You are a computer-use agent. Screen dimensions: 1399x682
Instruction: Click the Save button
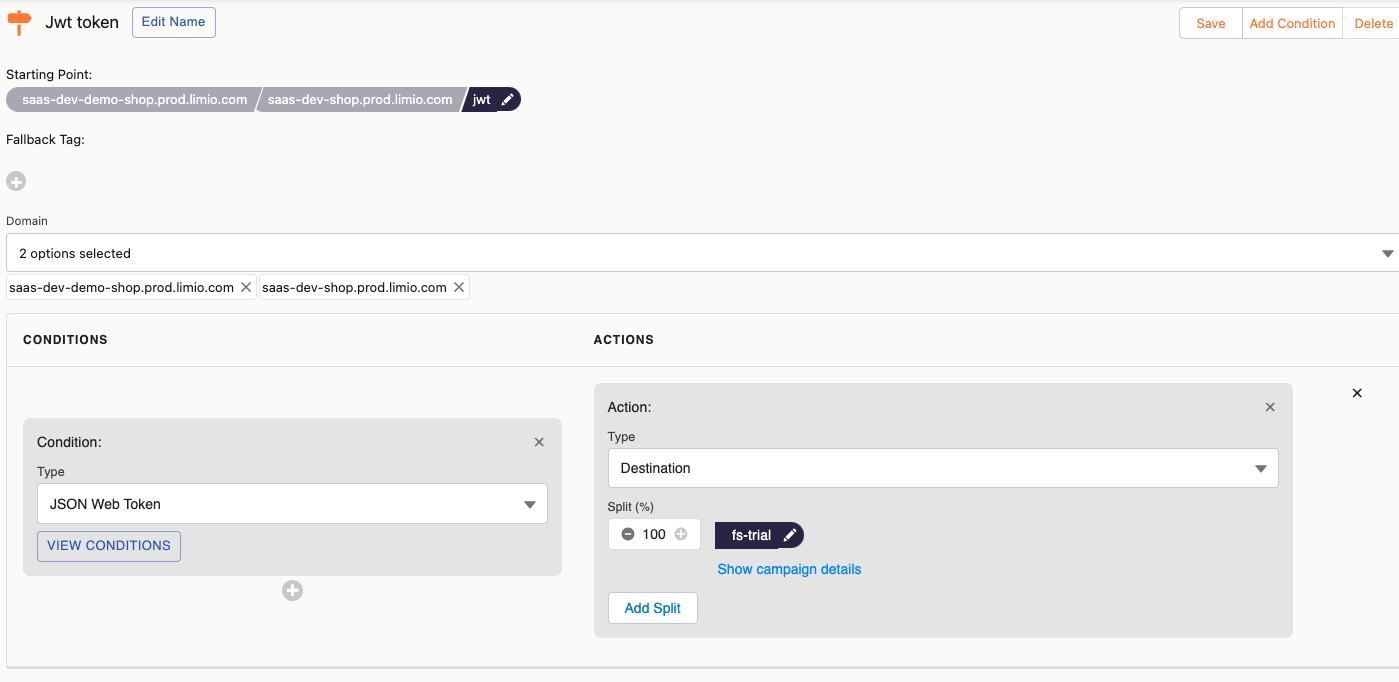[1210, 23]
